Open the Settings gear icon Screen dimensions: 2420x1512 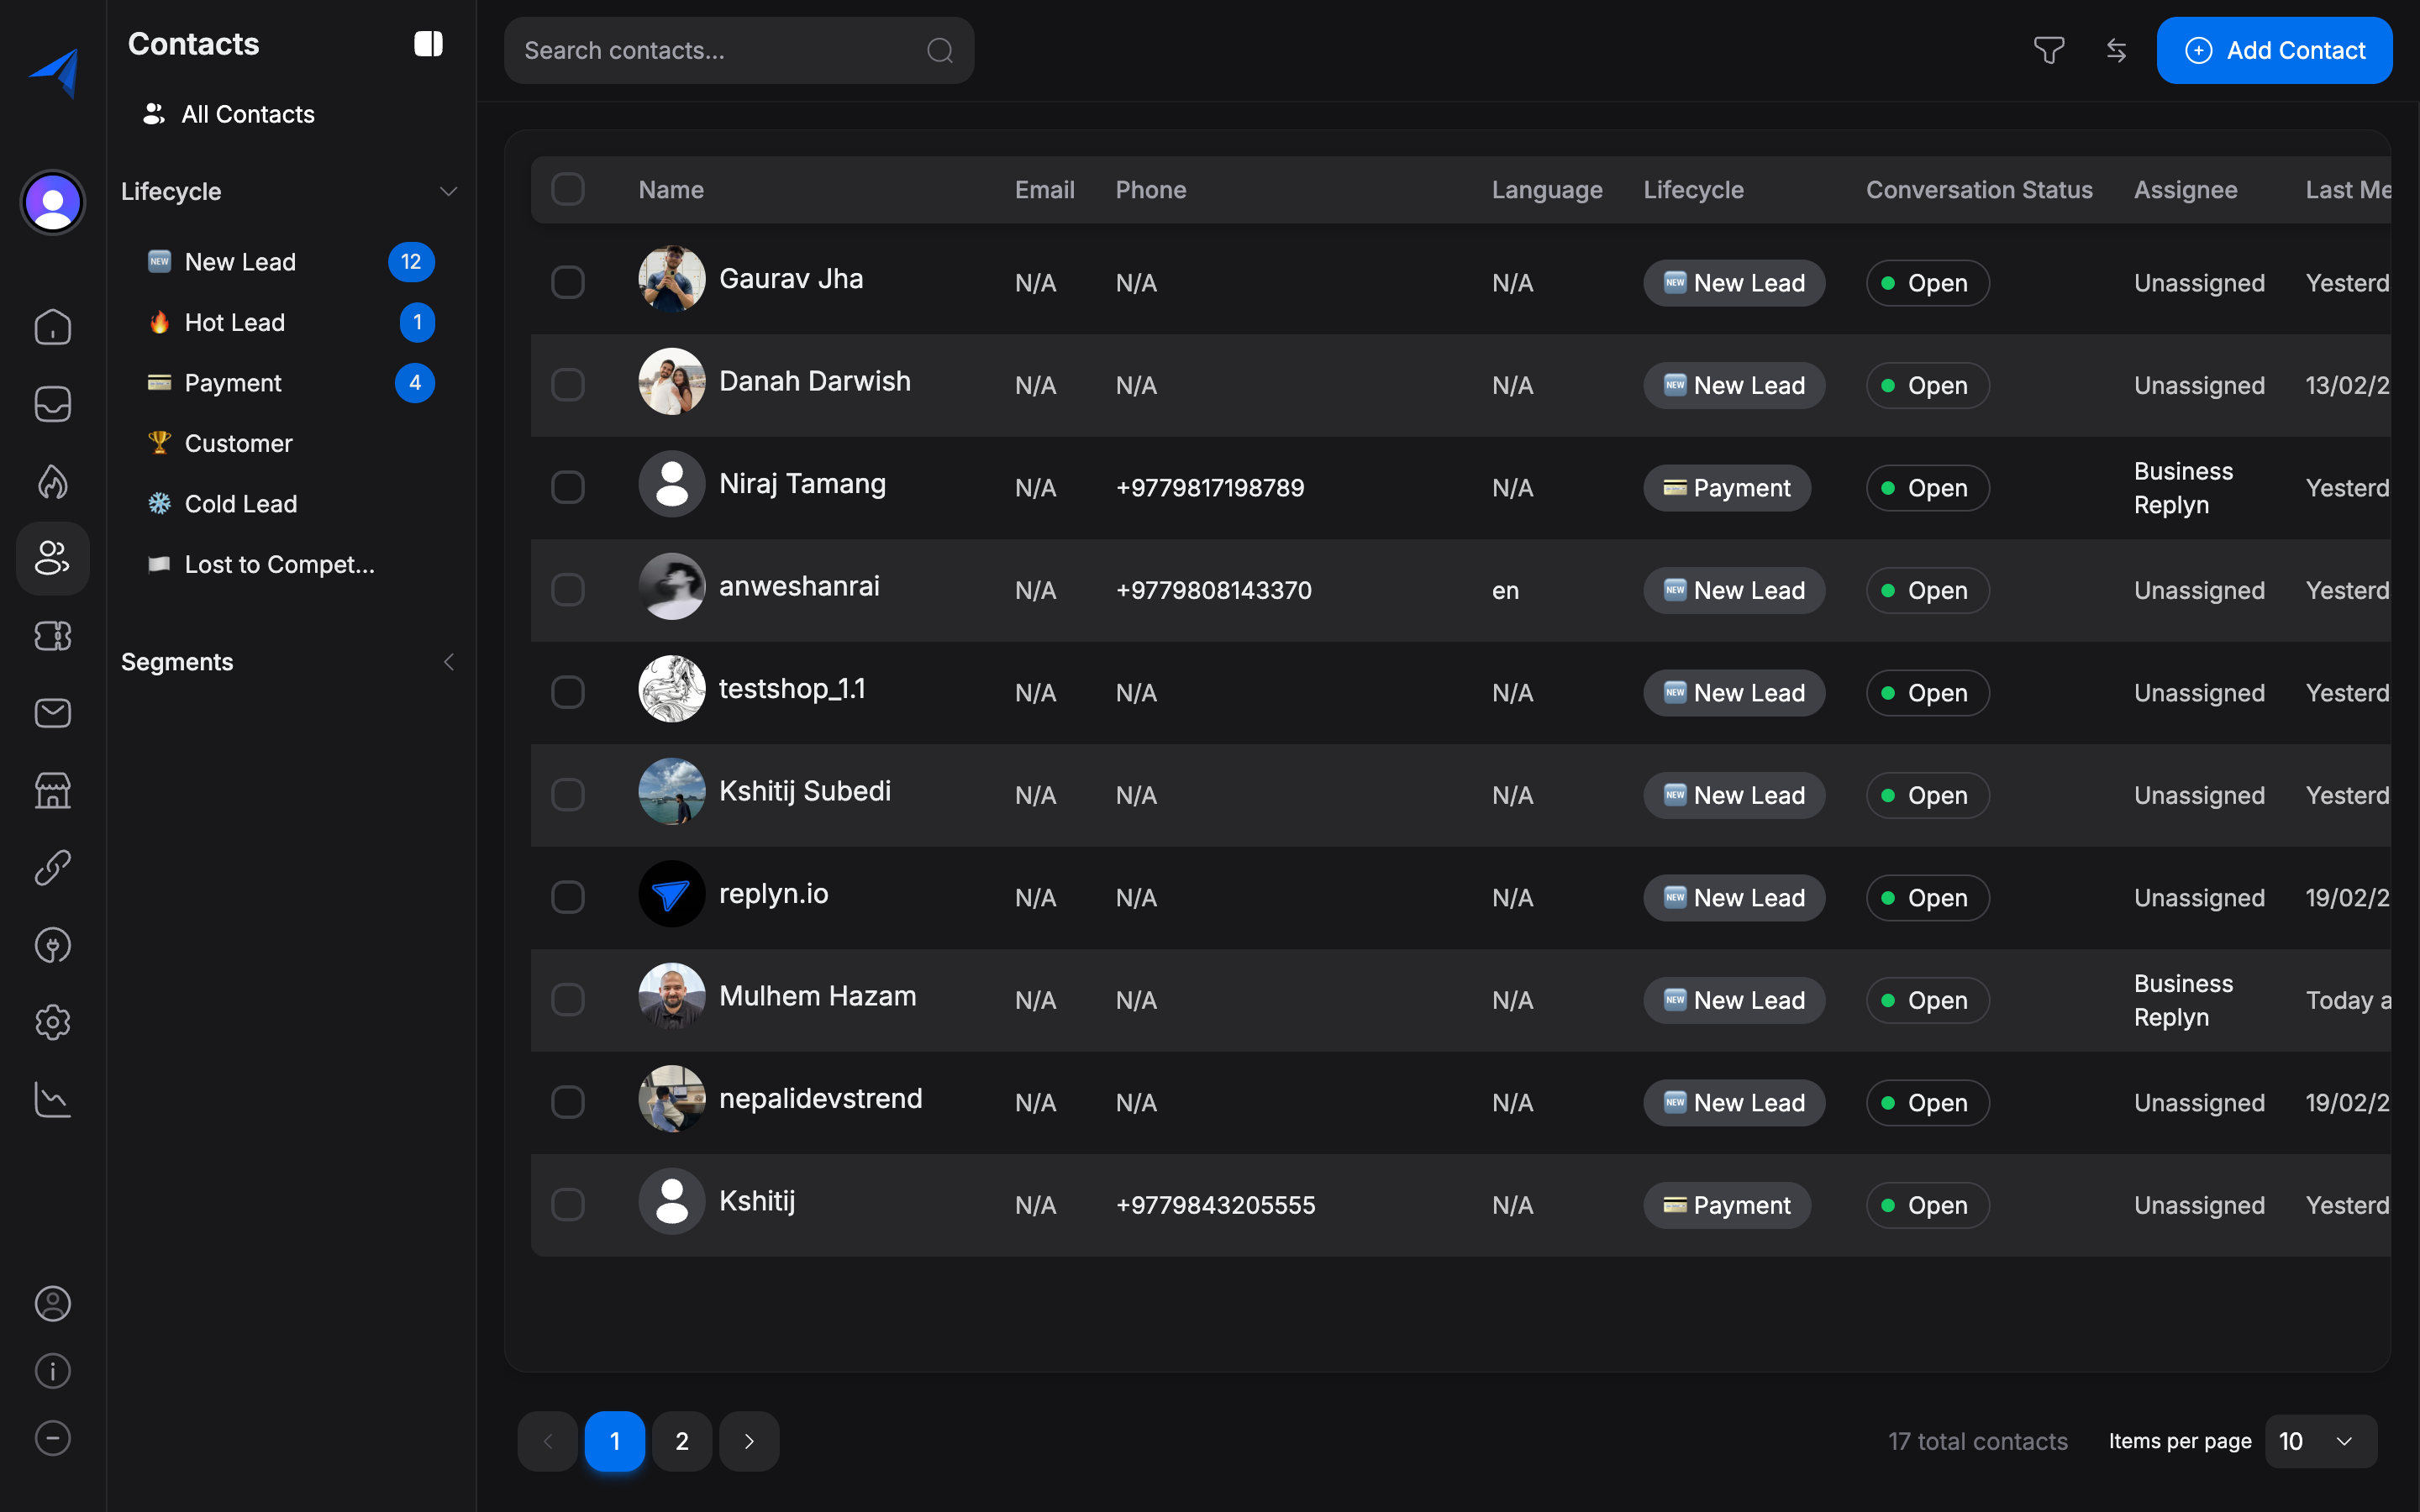point(51,1021)
